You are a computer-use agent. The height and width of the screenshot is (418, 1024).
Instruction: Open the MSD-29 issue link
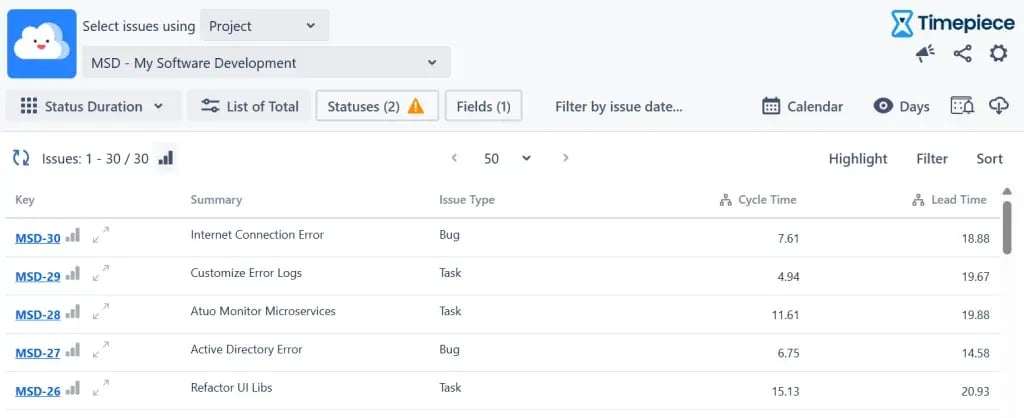point(38,276)
